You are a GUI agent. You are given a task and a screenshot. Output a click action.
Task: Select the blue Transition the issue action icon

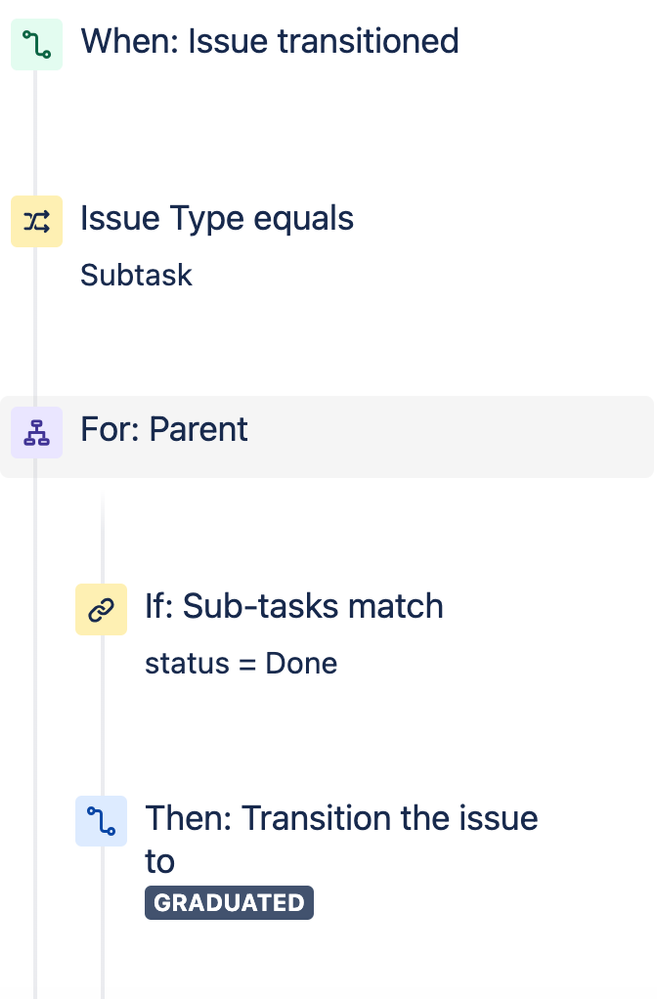101,821
